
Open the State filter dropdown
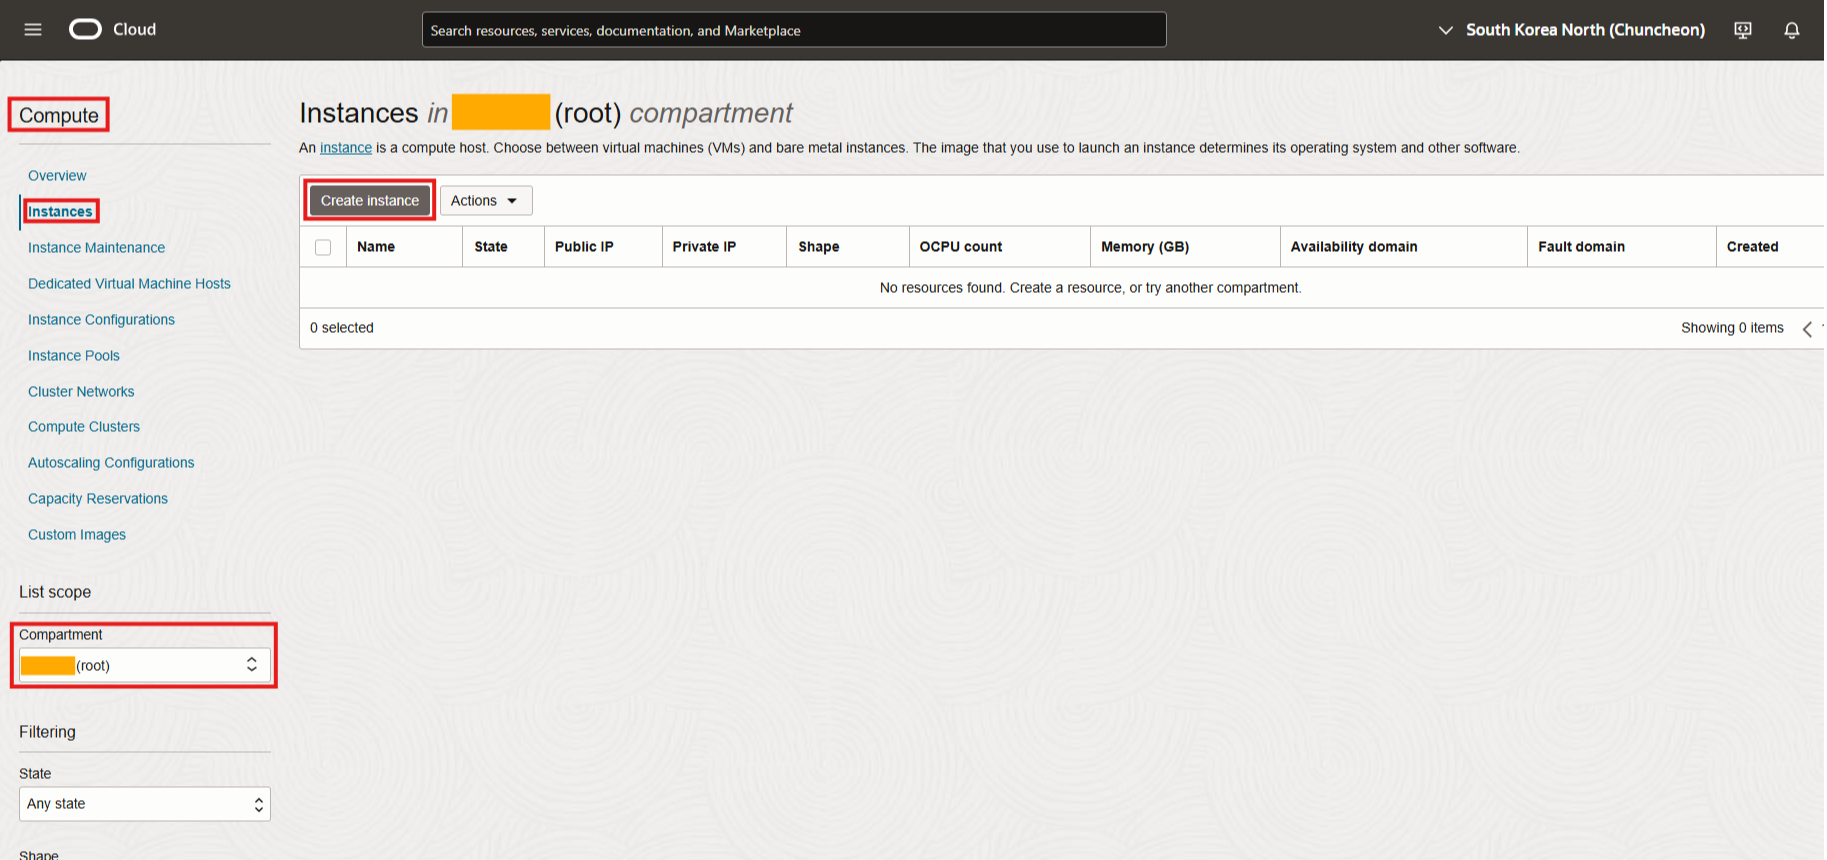tap(145, 804)
